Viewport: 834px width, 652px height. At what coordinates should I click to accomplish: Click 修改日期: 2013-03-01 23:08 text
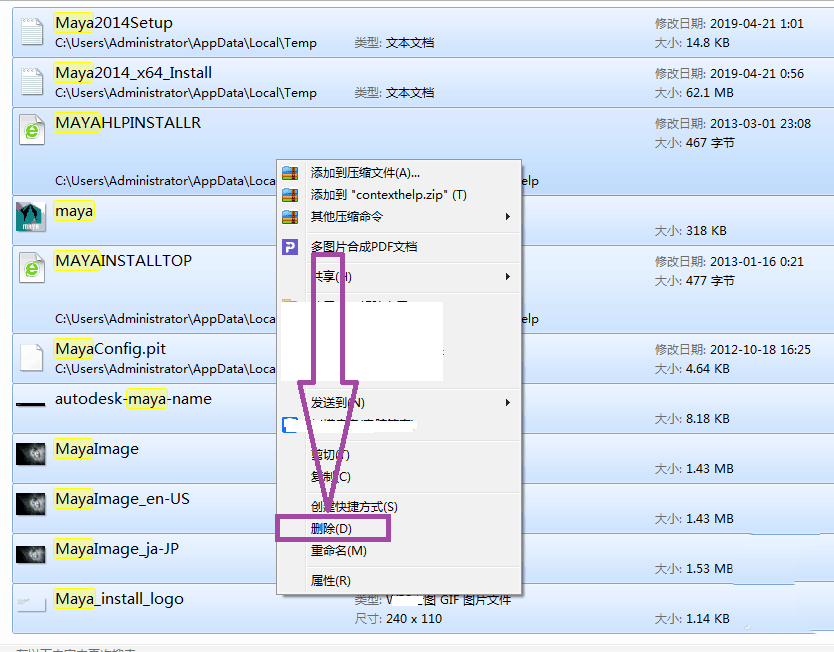coord(733,124)
